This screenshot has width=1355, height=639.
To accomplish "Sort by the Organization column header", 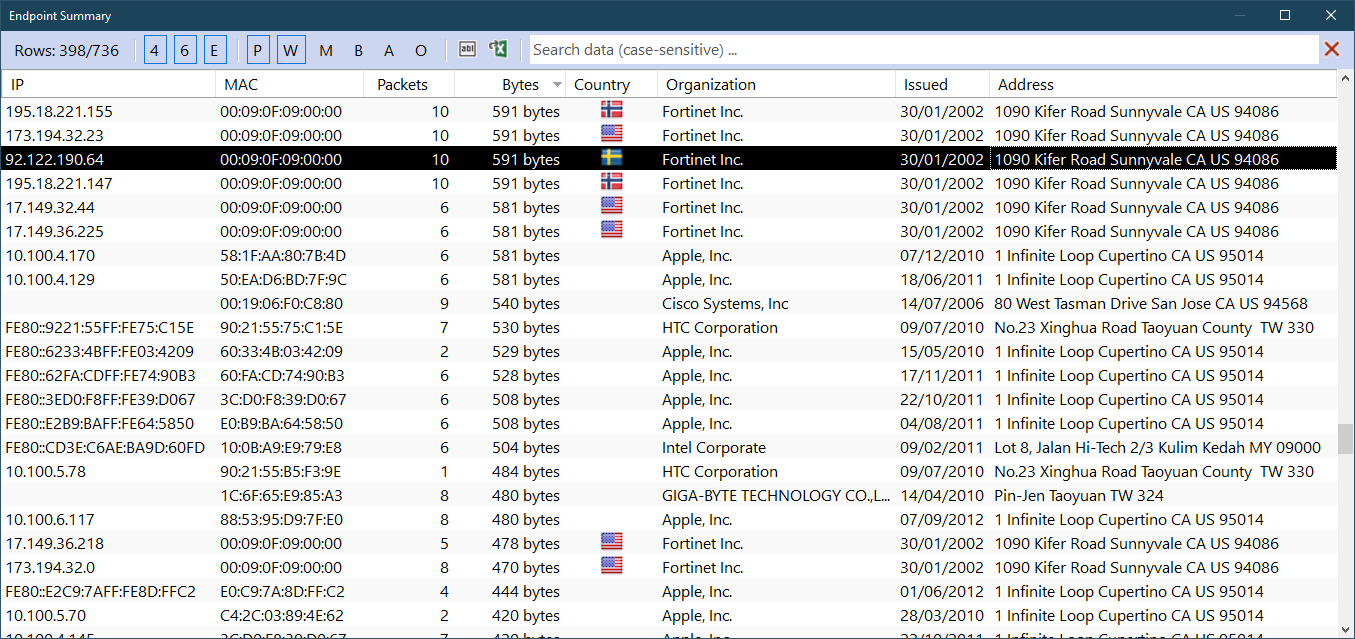I will 711,85.
